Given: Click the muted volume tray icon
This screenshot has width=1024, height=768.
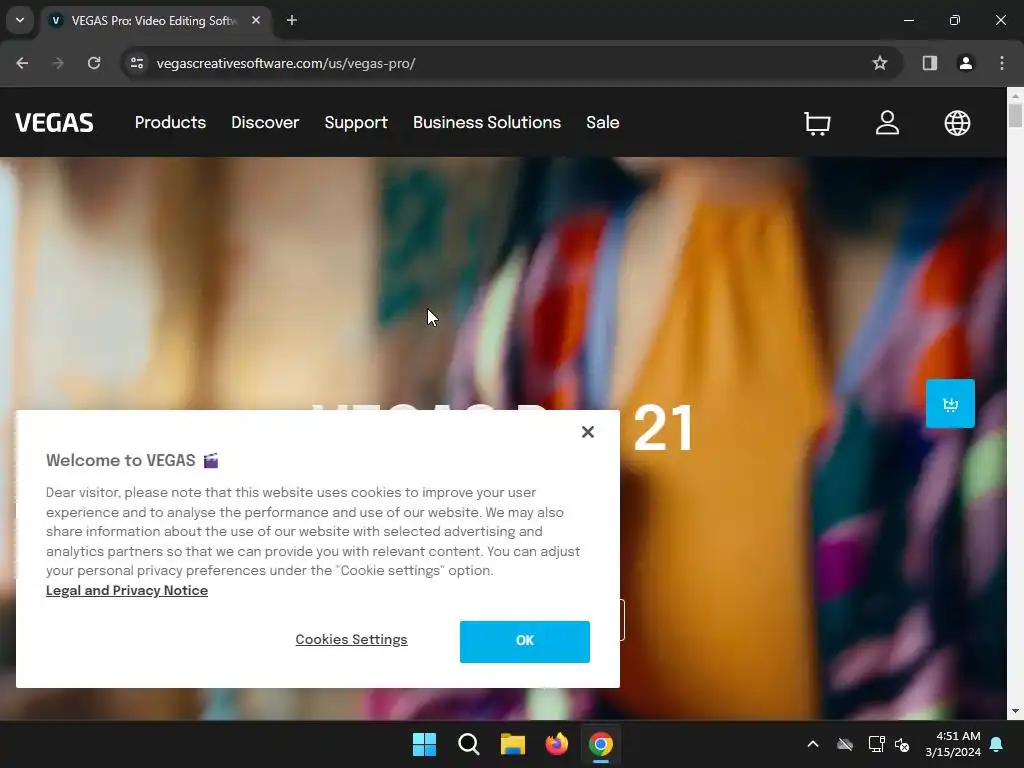Looking at the screenshot, I should tap(903, 744).
